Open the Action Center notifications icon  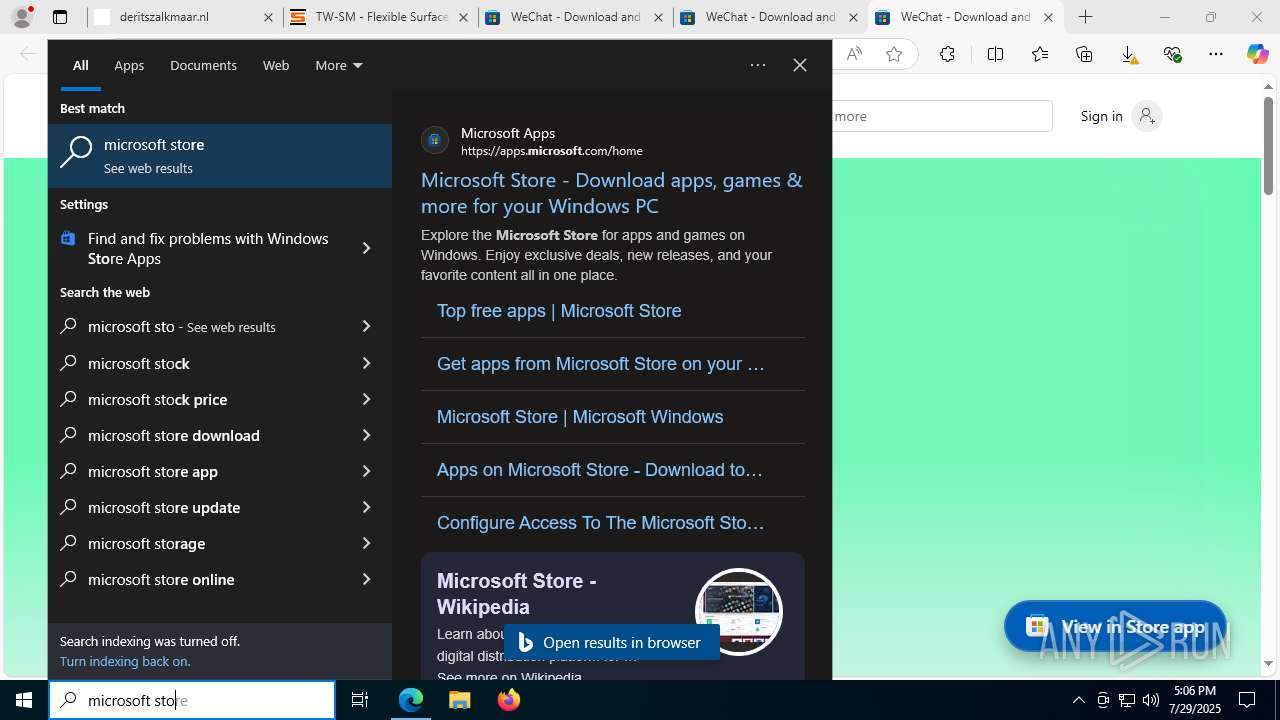[x=1247, y=700]
